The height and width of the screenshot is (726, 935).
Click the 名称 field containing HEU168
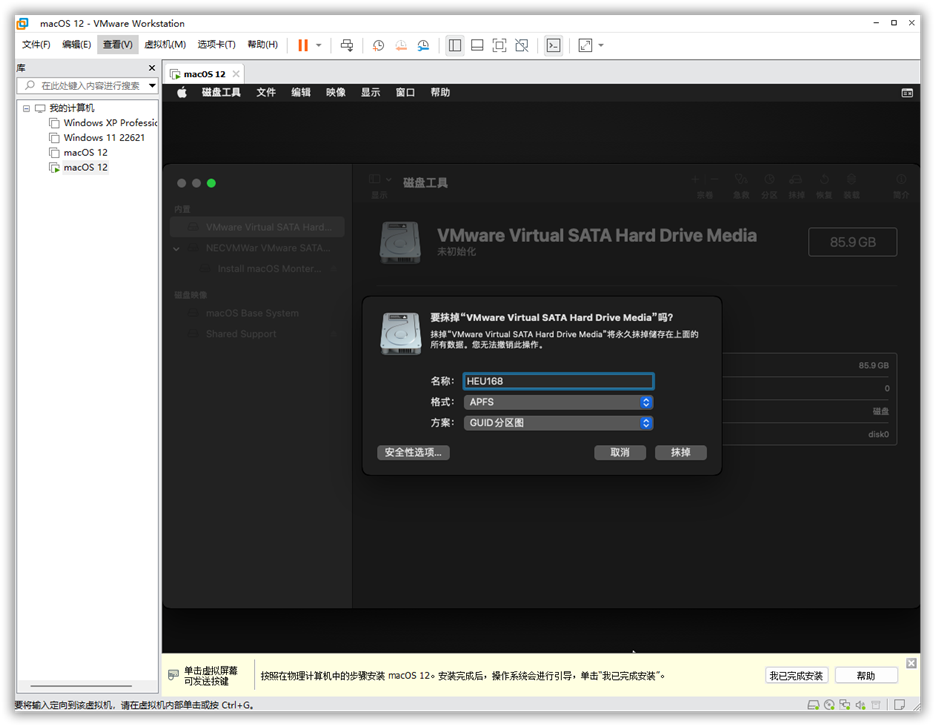point(558,381)
